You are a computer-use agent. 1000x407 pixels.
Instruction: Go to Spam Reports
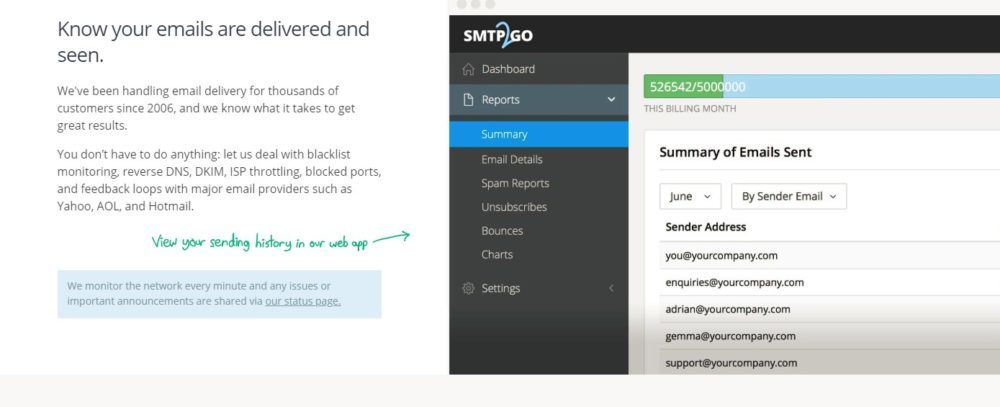(515, 183)
